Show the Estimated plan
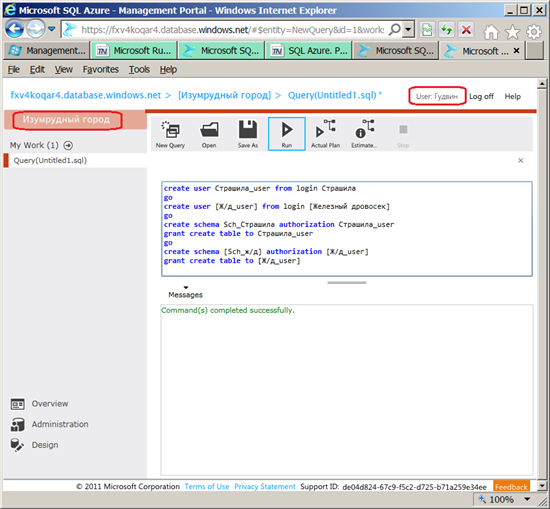550x509 pixels. tap(364, 134)
